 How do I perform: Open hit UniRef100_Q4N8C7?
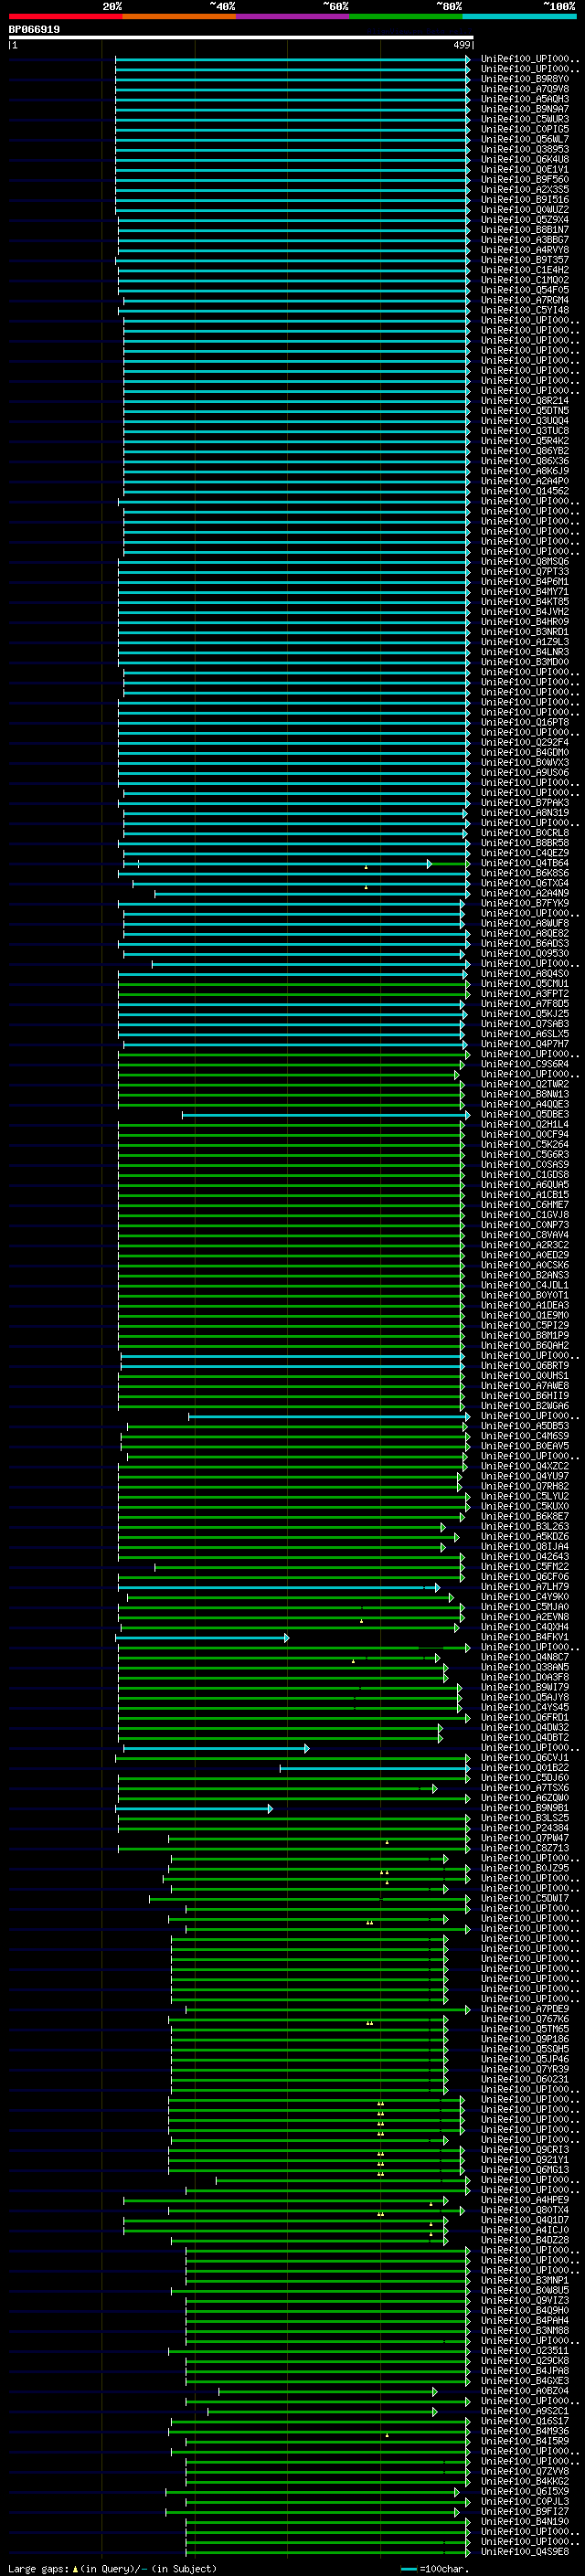point(524,1657)
